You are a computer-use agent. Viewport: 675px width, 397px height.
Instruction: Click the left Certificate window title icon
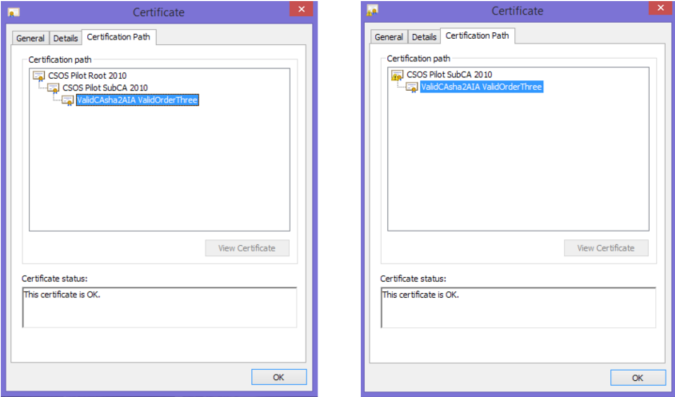tap(14, 12)
